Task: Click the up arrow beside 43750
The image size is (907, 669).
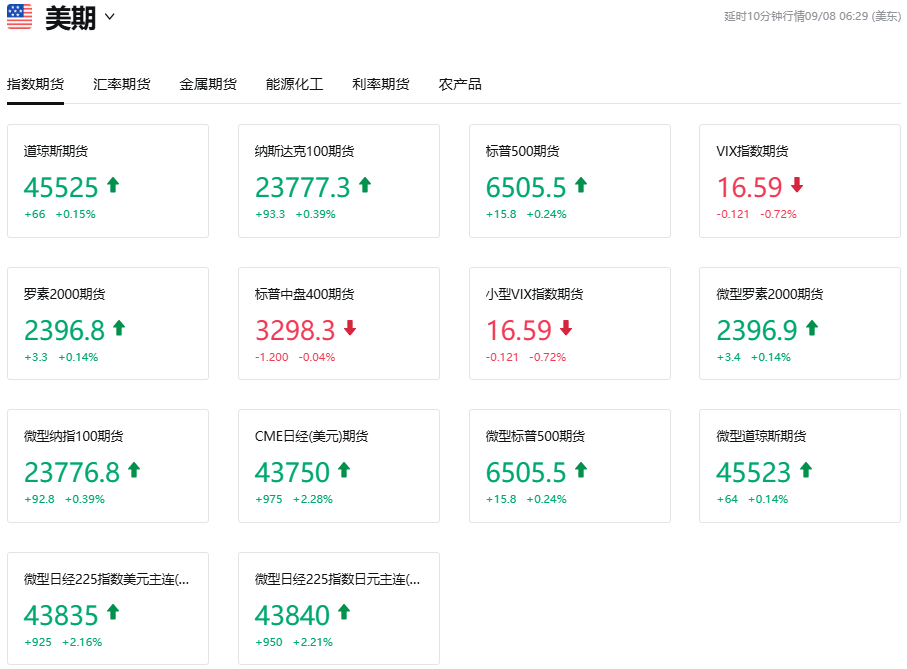Action: [x=344, y=470]
